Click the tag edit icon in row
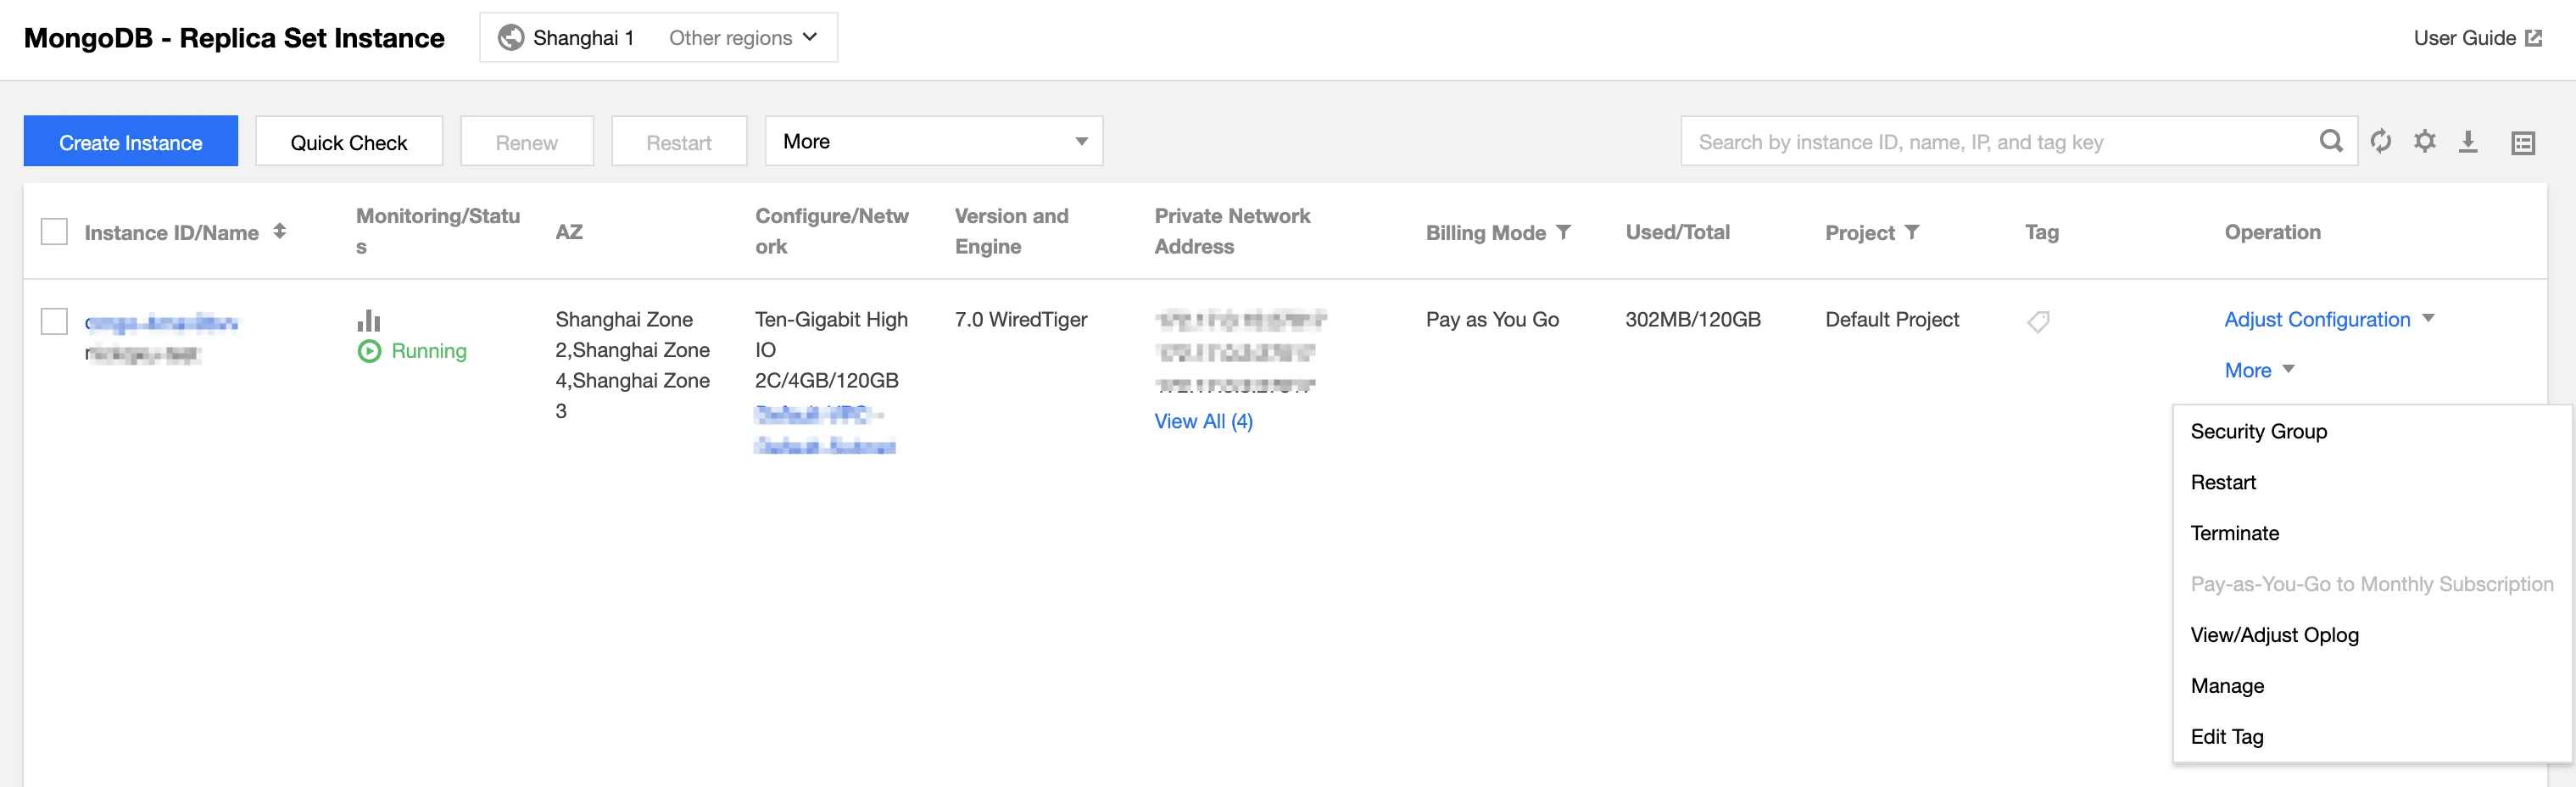Image resolution: width=2576 pixels, height=787 pixels. 2038,322
